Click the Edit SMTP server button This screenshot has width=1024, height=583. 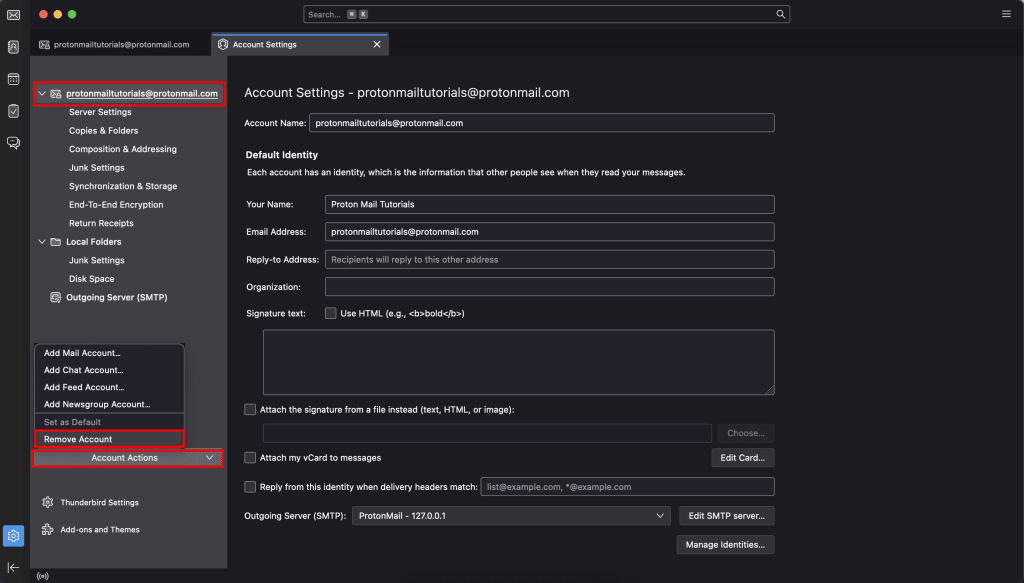pyautogui.click(x=726, y=516)
